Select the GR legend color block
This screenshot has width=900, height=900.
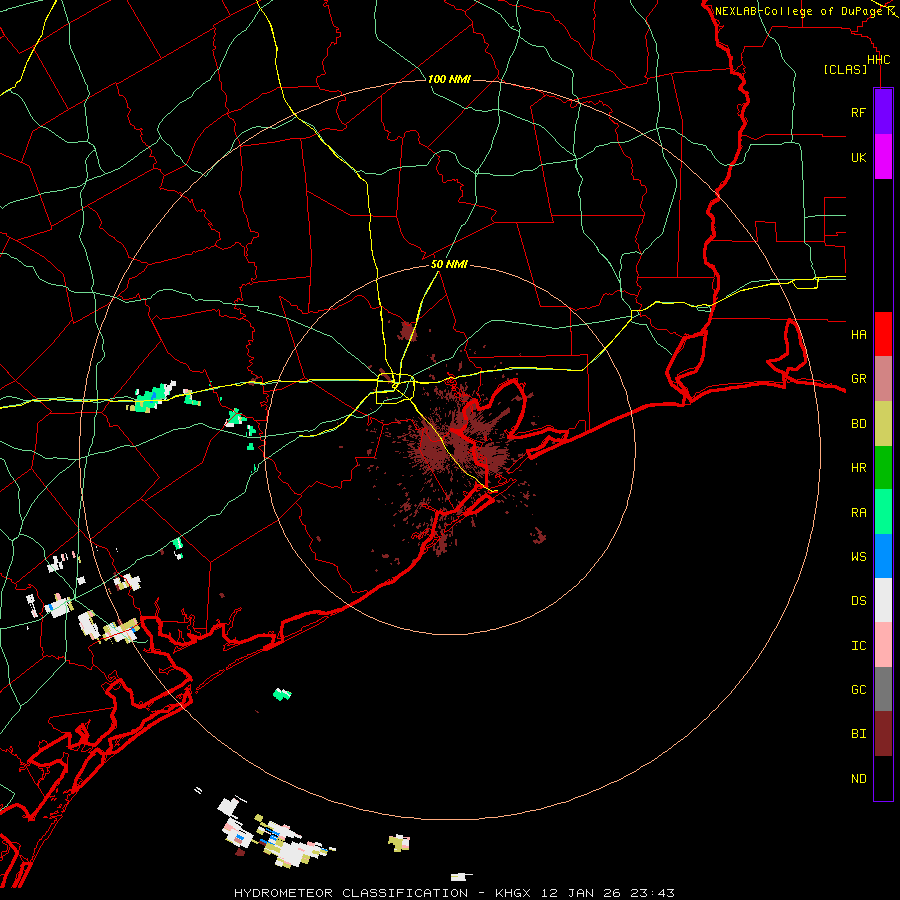tap(883, 379)
